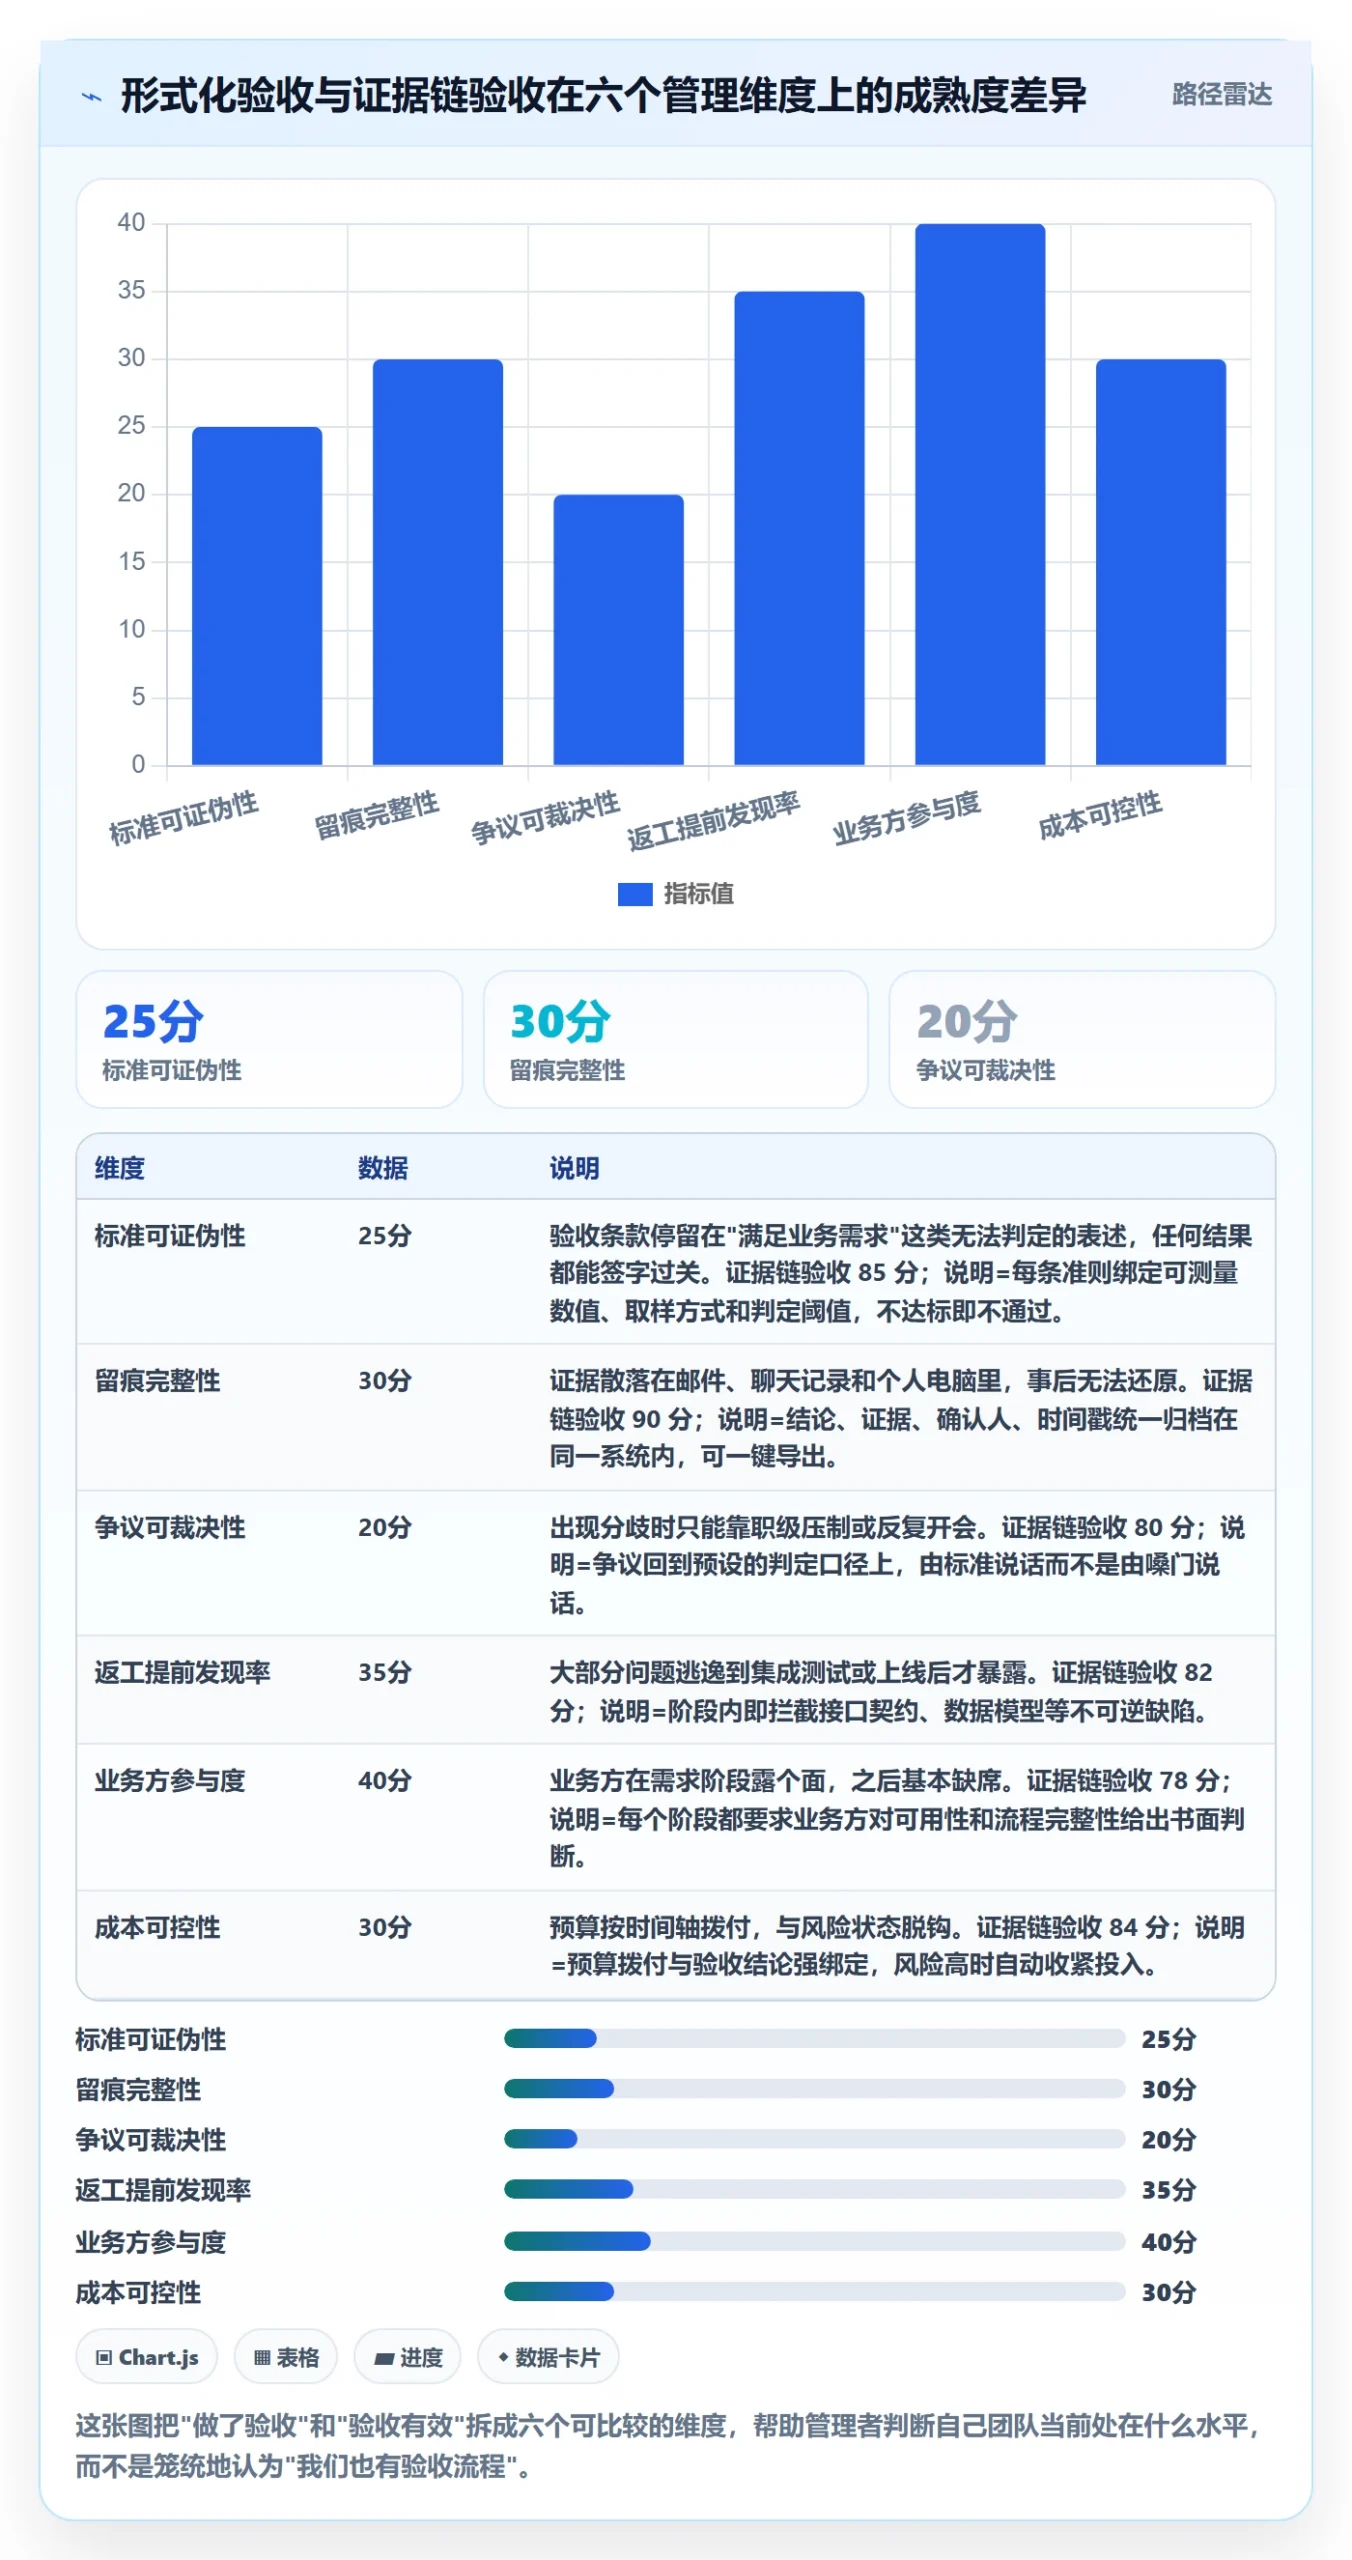Click the 数据 column header
This screenshot has height=2560, width=1352.
point(383,1168)
